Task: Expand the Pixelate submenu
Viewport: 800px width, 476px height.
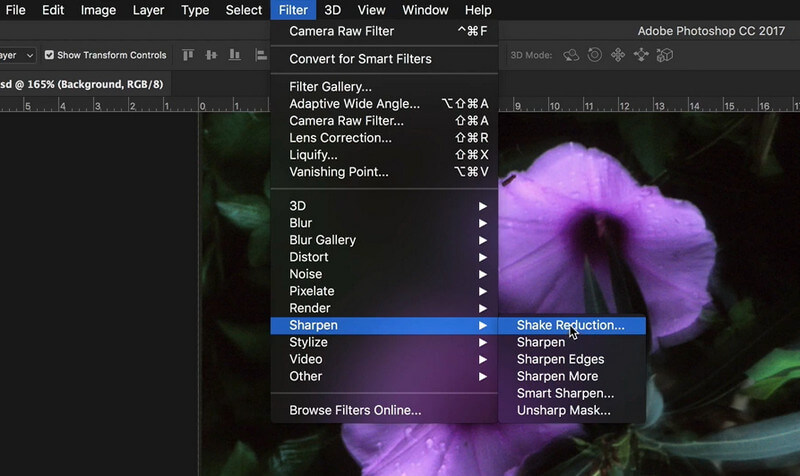Action: coord(384,291)
